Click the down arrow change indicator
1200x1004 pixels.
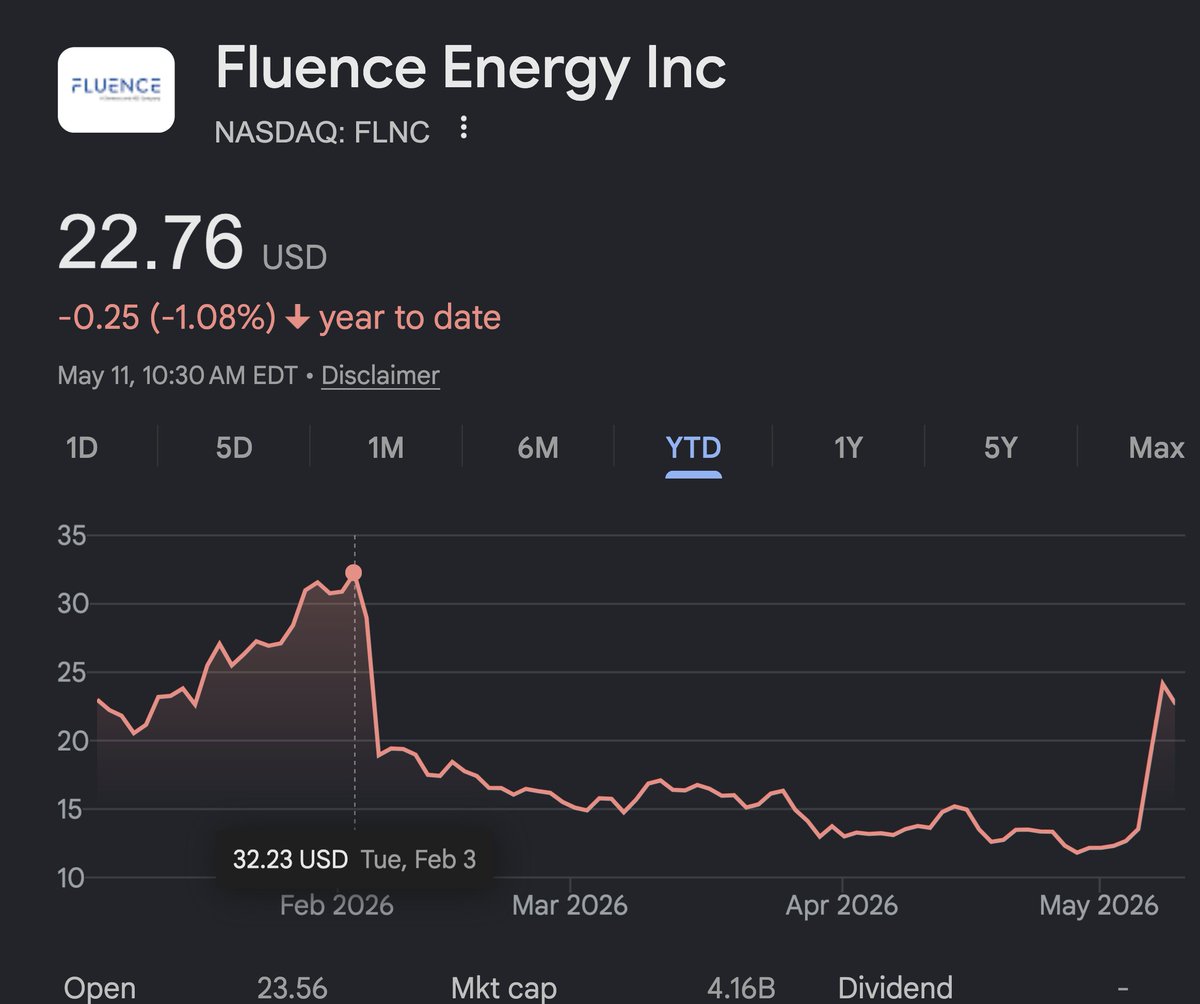click(x=297, y=319)
